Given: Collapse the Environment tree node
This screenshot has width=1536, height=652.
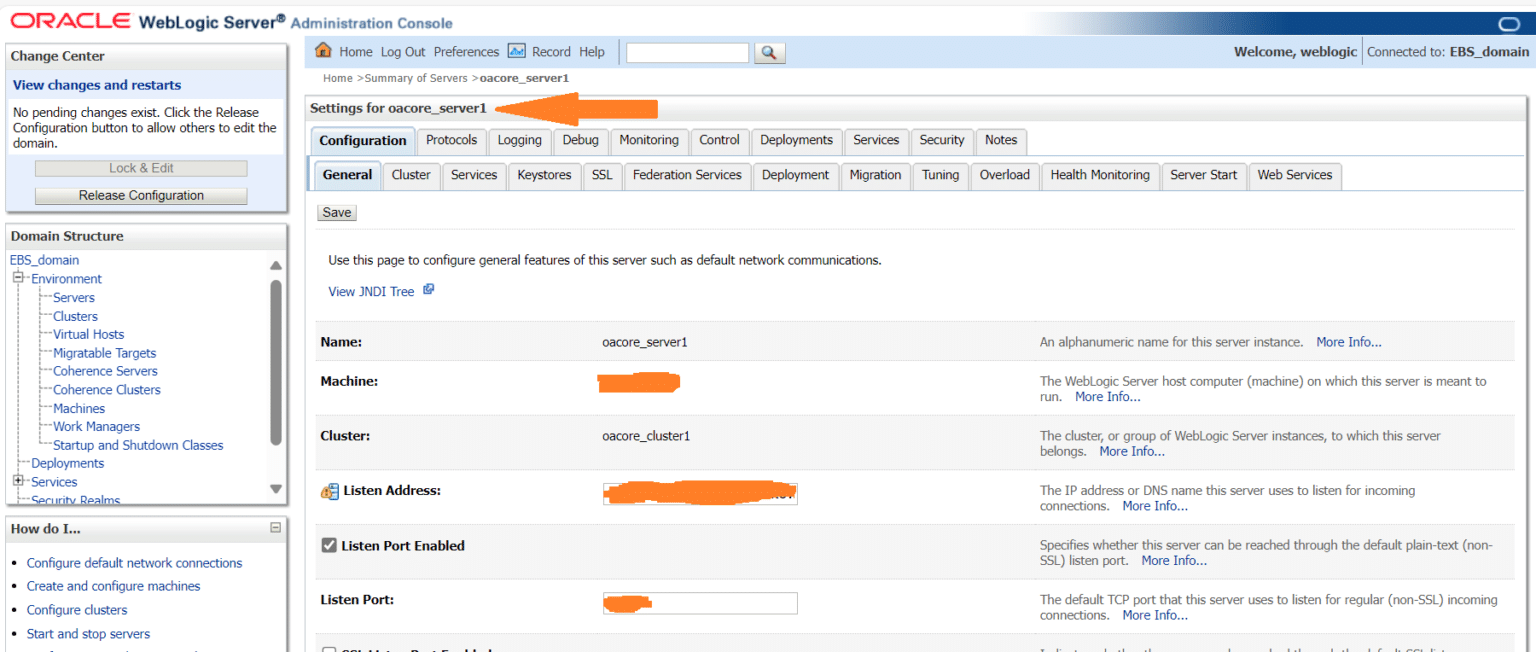Looking at the screenshot, I should 18,279.
